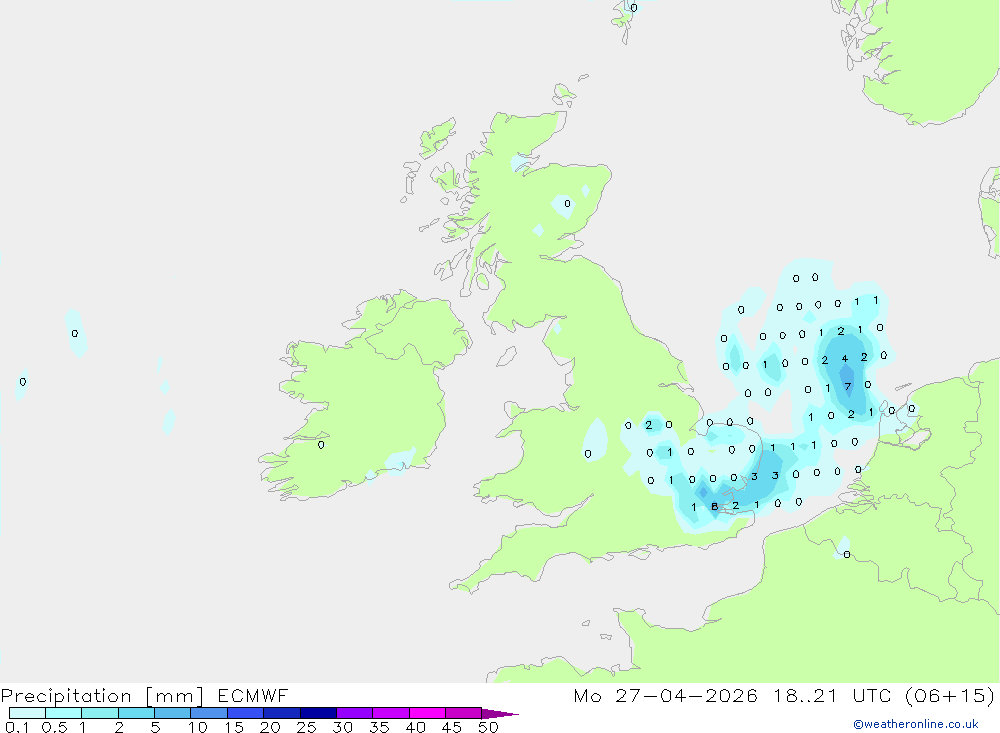Image resolution: width=1000 pixels, height=733 pixels.
Task: Click the '15' legend scale label
Action: pos(233,727)
